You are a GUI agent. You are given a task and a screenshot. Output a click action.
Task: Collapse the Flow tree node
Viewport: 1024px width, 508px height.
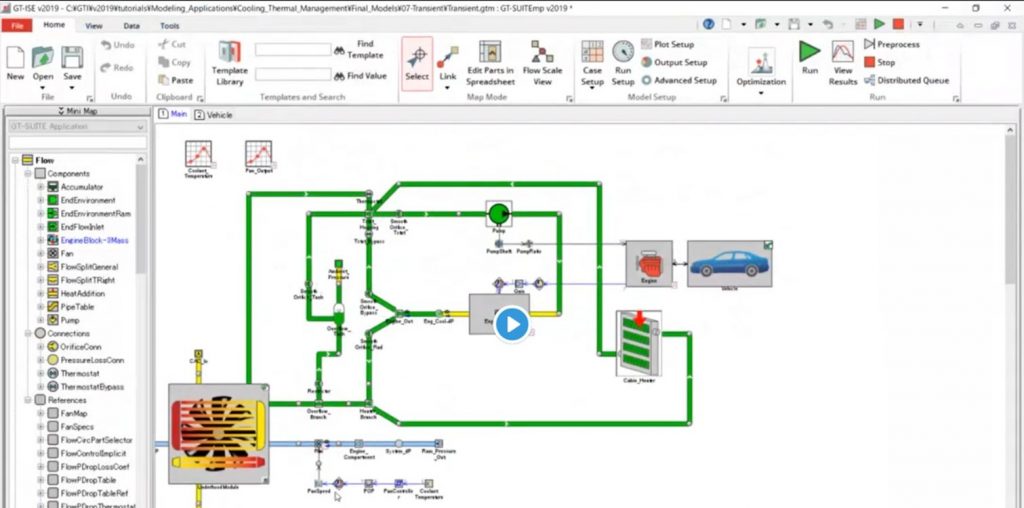tap(16, 160)
